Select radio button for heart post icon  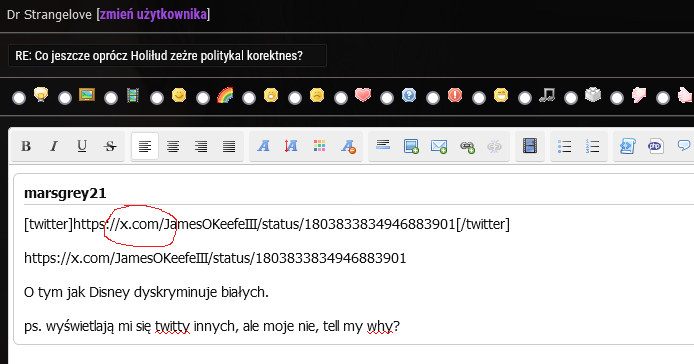pos(341,98)
